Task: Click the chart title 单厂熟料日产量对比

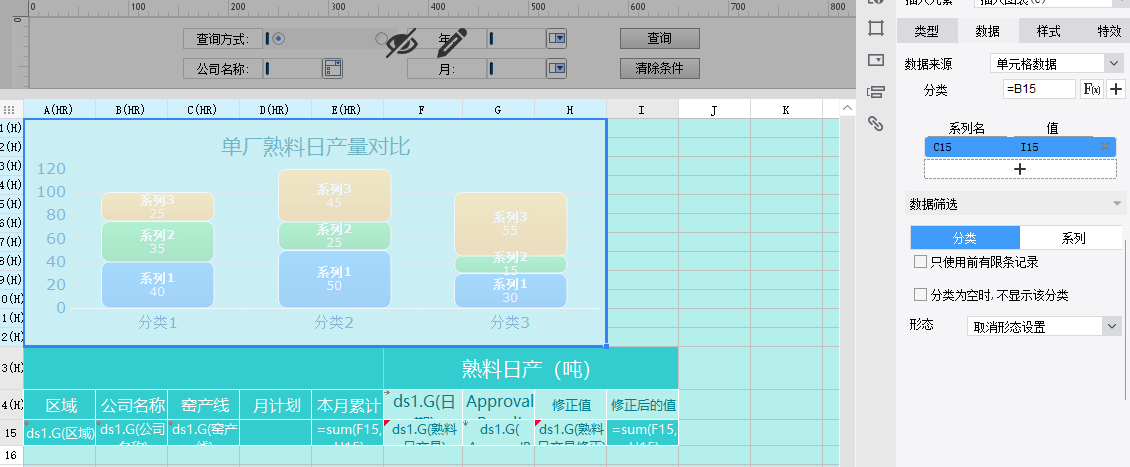Action: [316, 147]
